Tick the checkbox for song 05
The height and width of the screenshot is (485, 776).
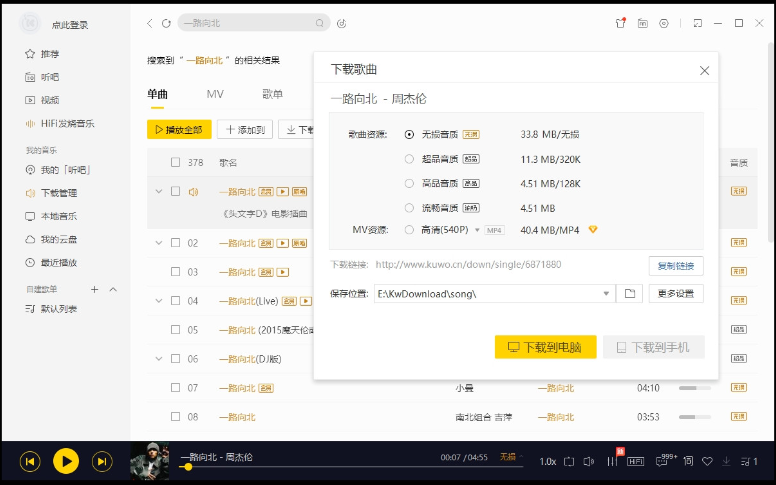[x=175, y=329]
